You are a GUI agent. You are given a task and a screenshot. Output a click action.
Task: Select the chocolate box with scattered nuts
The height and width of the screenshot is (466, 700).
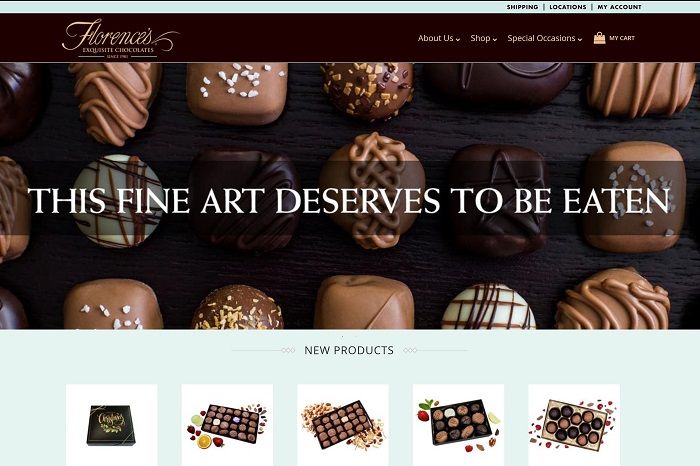coord(343,425)
